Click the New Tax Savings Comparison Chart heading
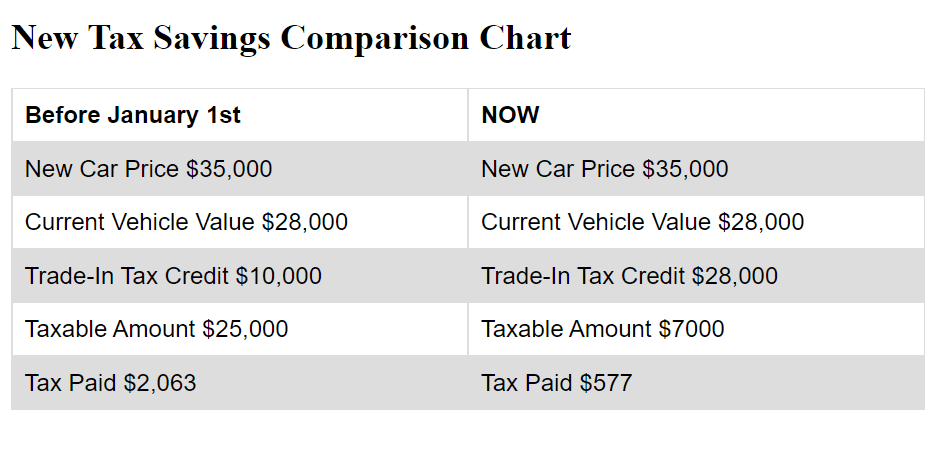This screenshot has width=935, height=453. click(x=291, y=38)
